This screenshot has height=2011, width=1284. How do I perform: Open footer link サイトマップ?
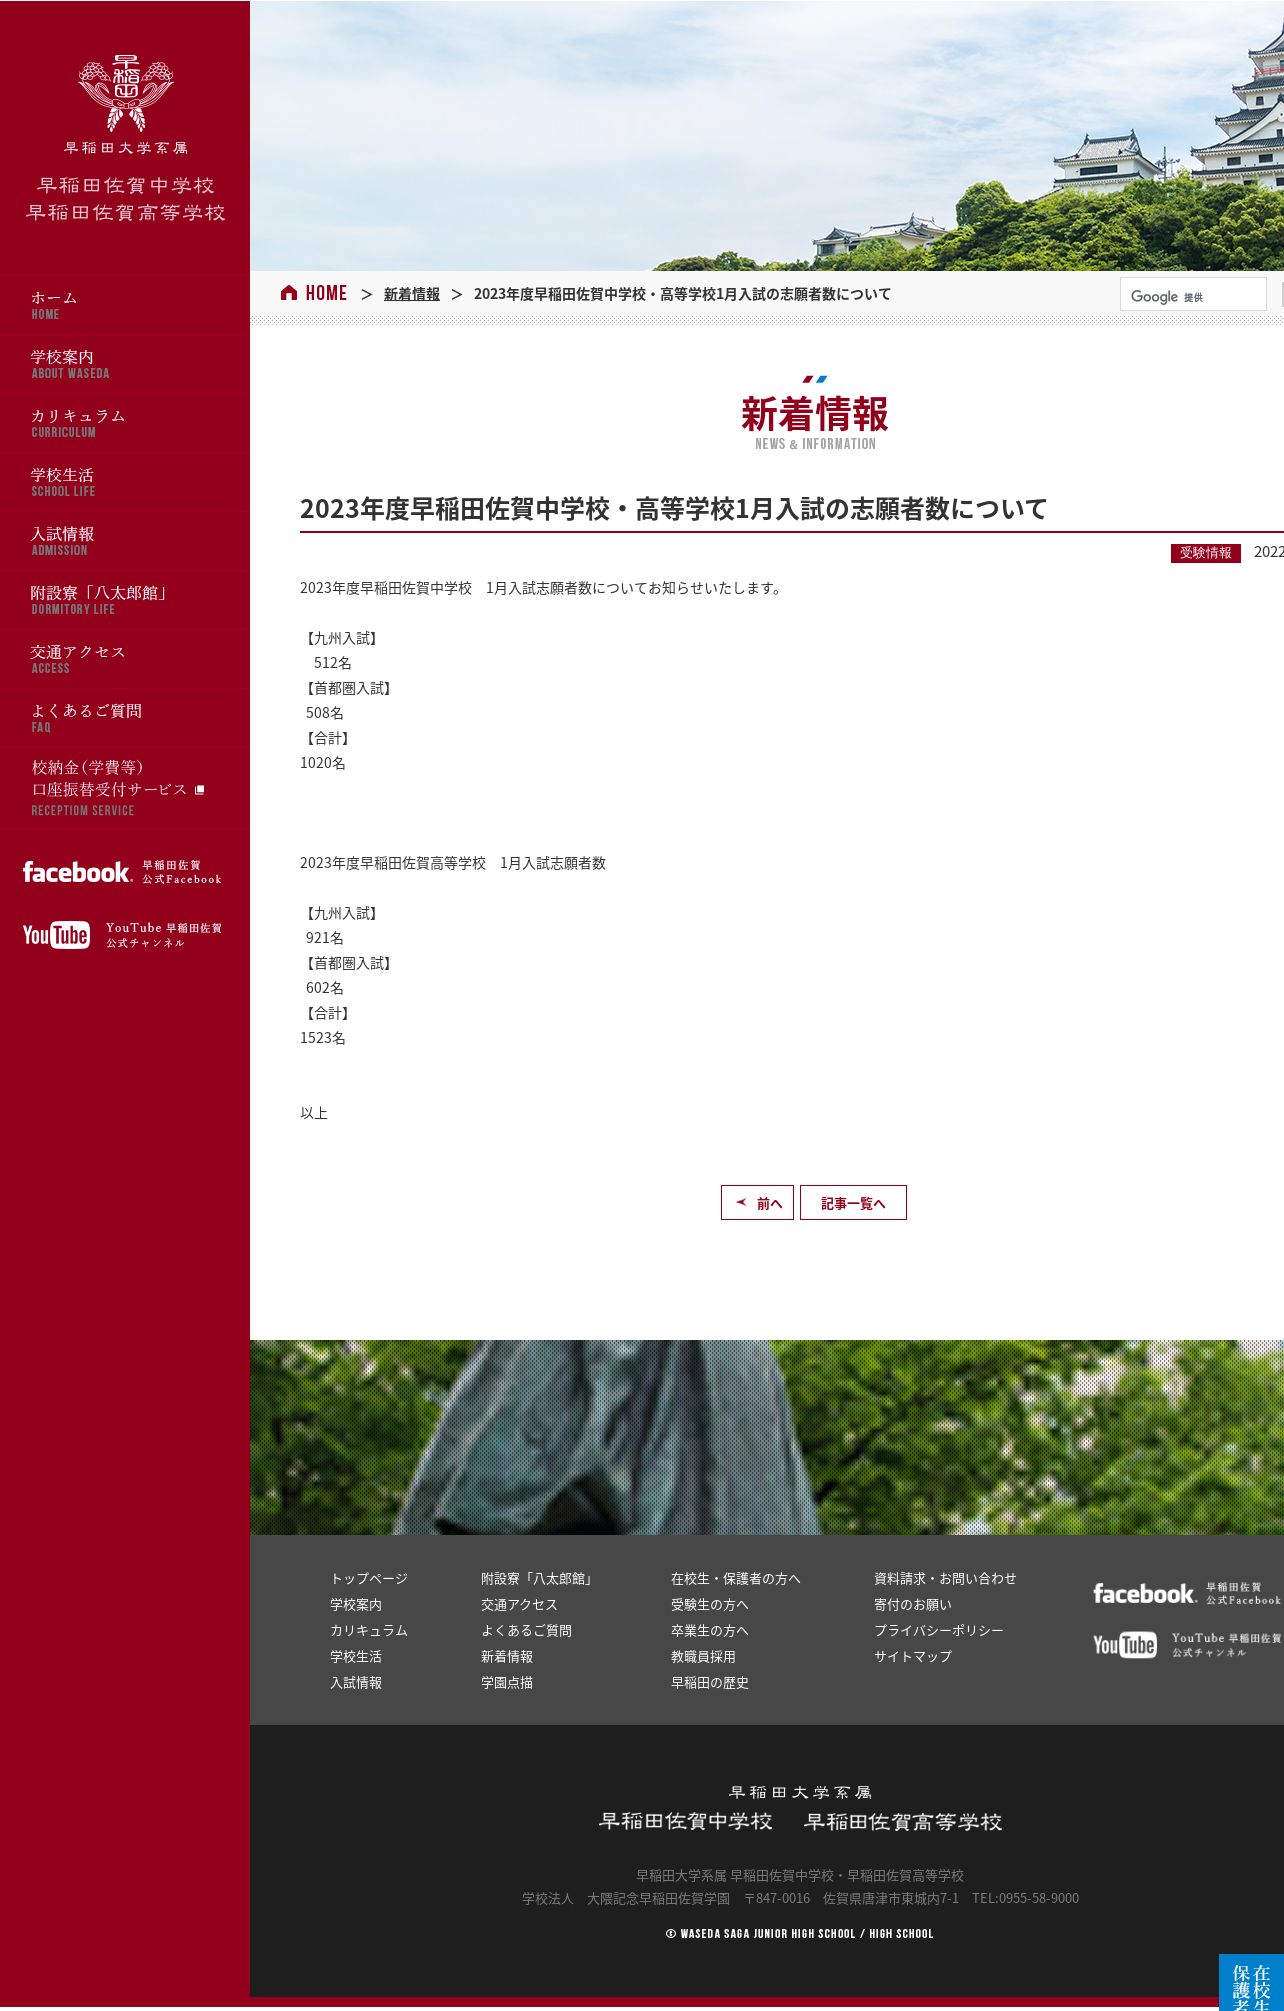913,1656
